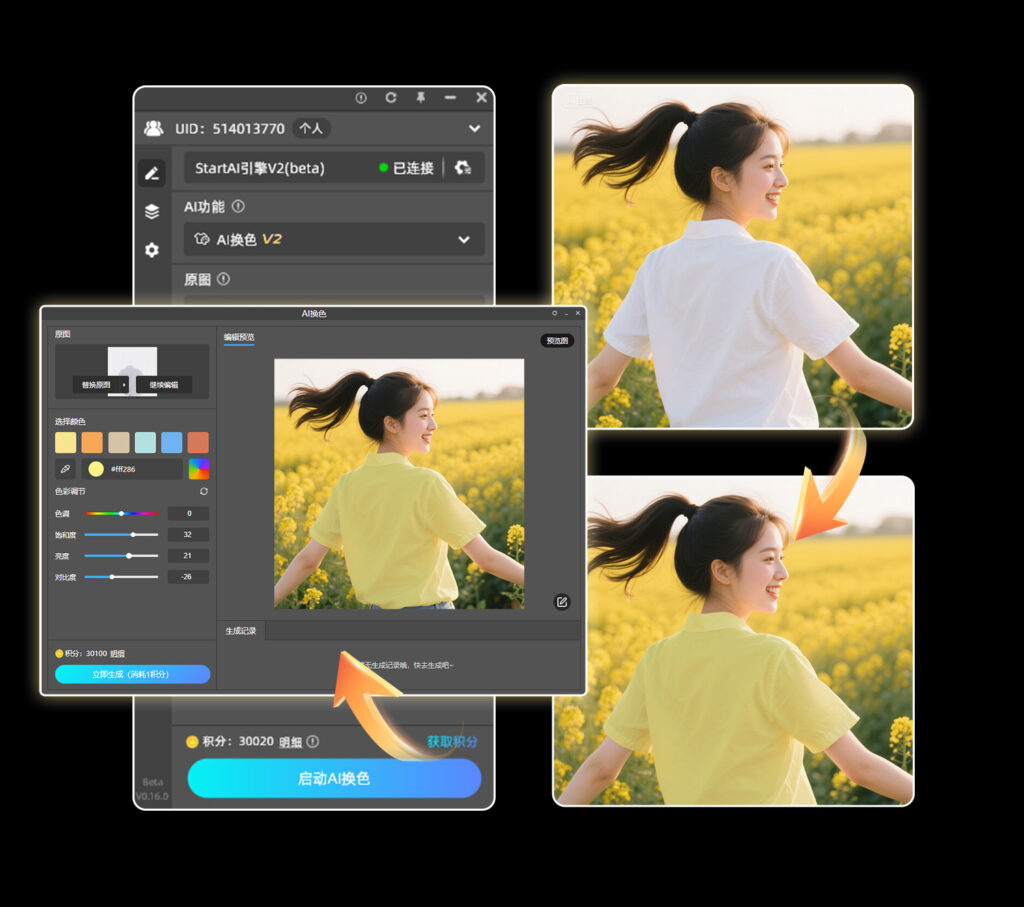Screen dimensions: 1024x907
Task: Switch to the 编辑预览 tab
Action: [x=239, y=338]
